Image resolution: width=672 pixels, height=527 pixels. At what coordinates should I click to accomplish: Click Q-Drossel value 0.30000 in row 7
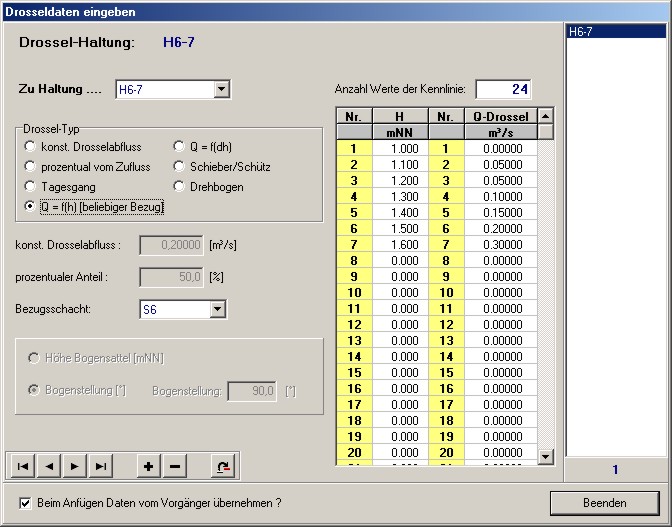pyautogui.click(x=501, y=245)
